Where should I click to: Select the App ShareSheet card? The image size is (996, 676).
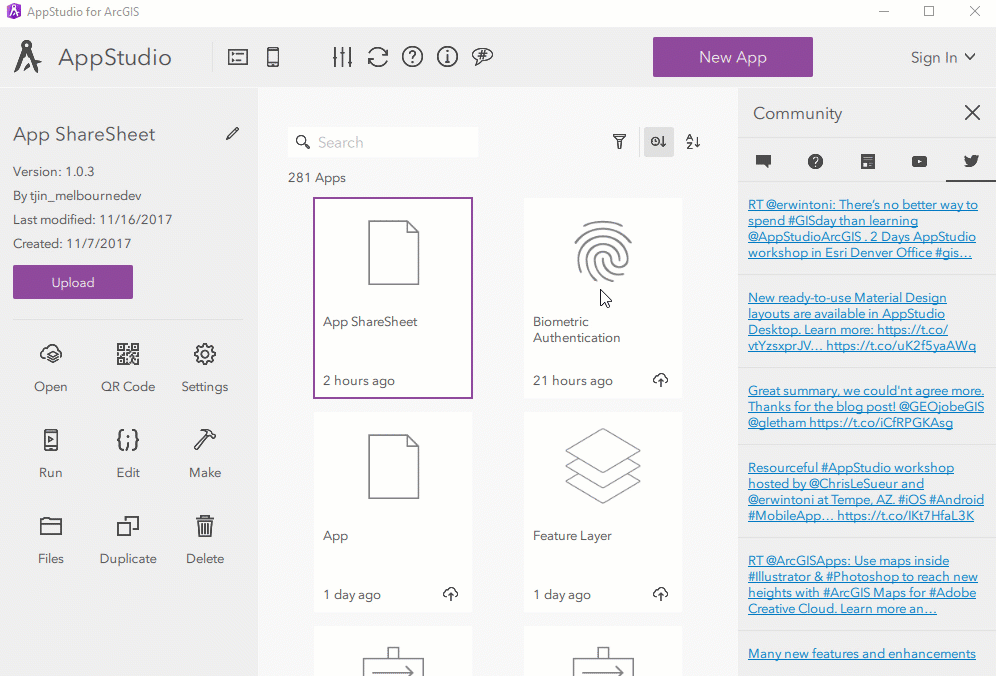[393, 298]
